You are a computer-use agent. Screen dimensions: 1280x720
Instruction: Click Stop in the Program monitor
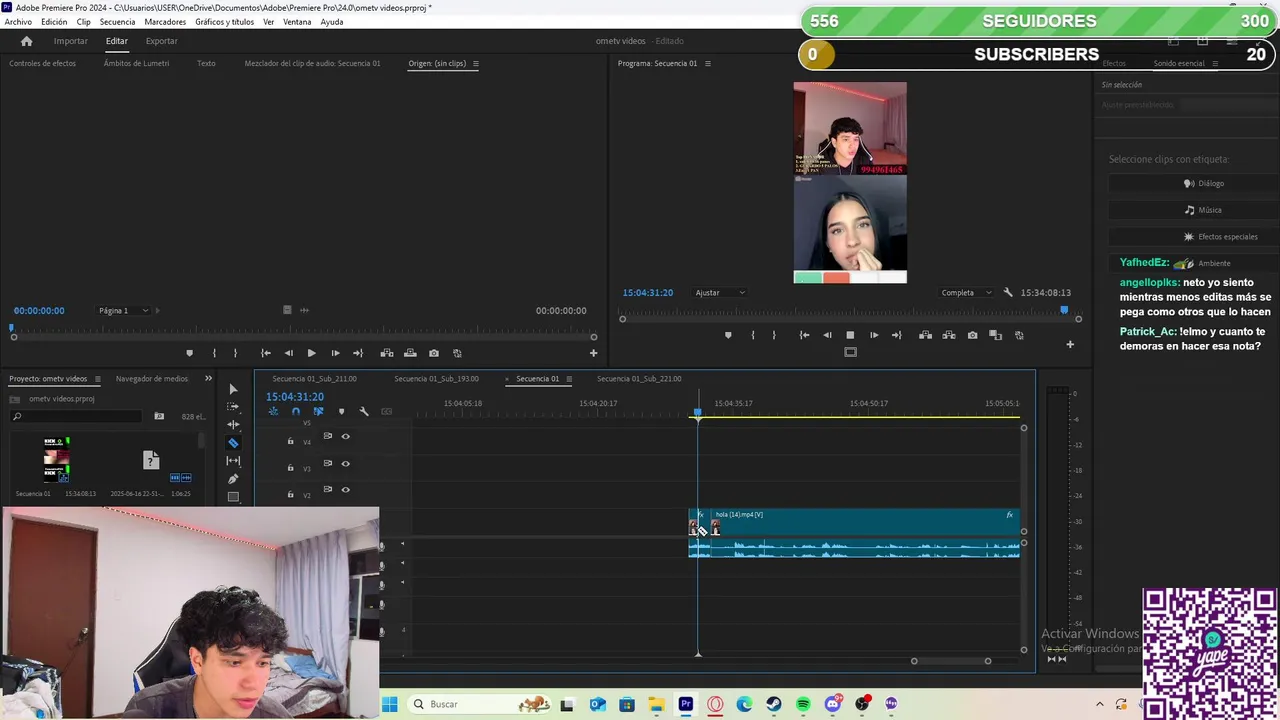click(x=850, y=335)
